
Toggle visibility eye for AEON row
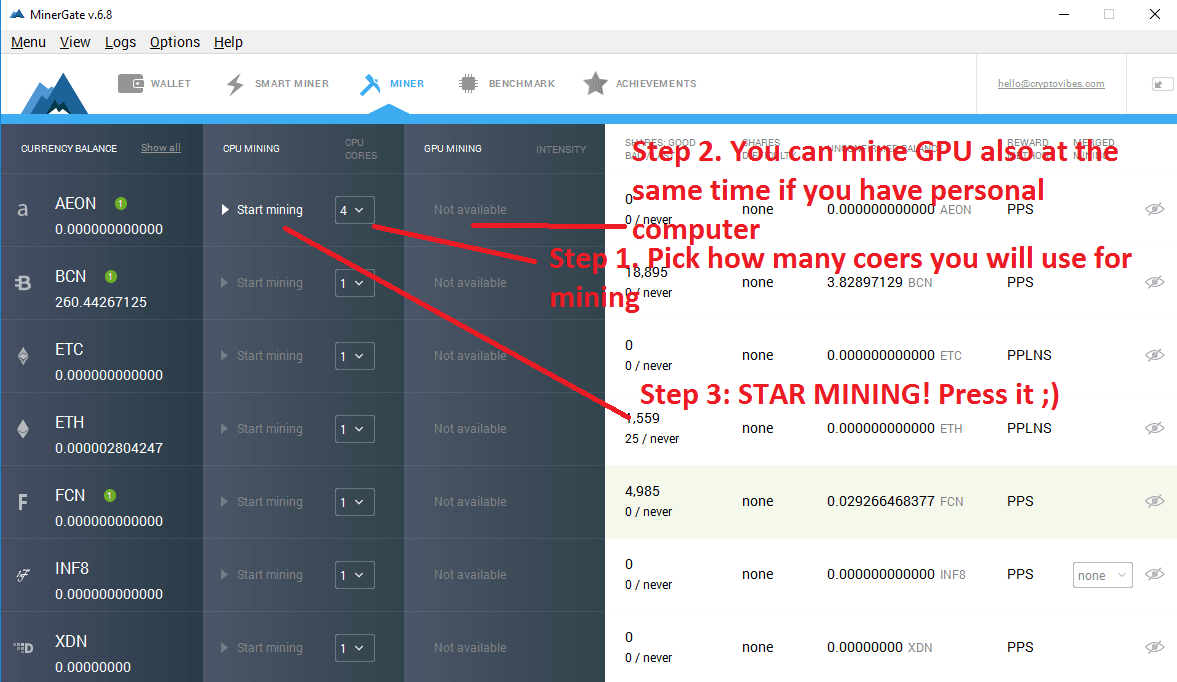click(1154, 209)
